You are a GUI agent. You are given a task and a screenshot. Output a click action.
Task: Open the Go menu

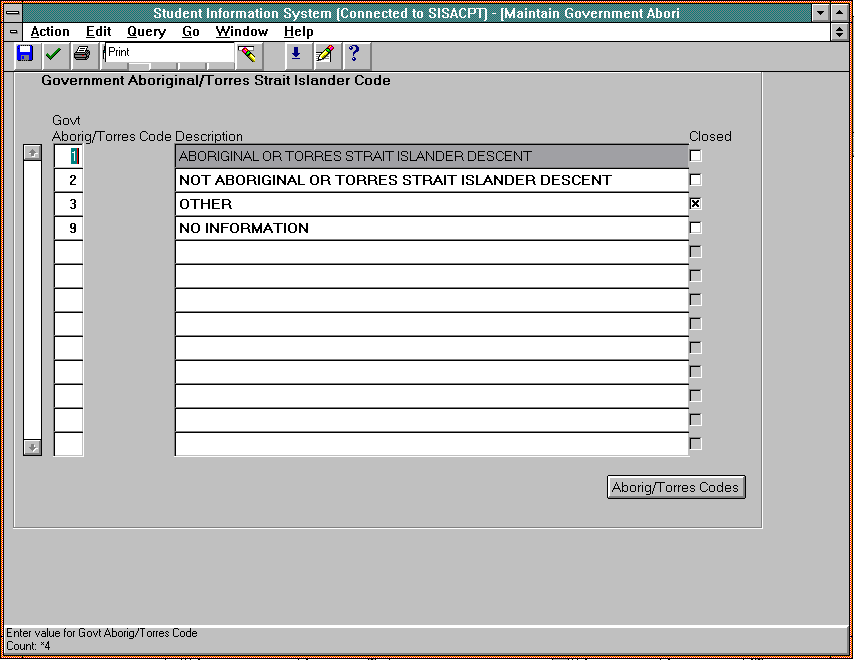191,32
